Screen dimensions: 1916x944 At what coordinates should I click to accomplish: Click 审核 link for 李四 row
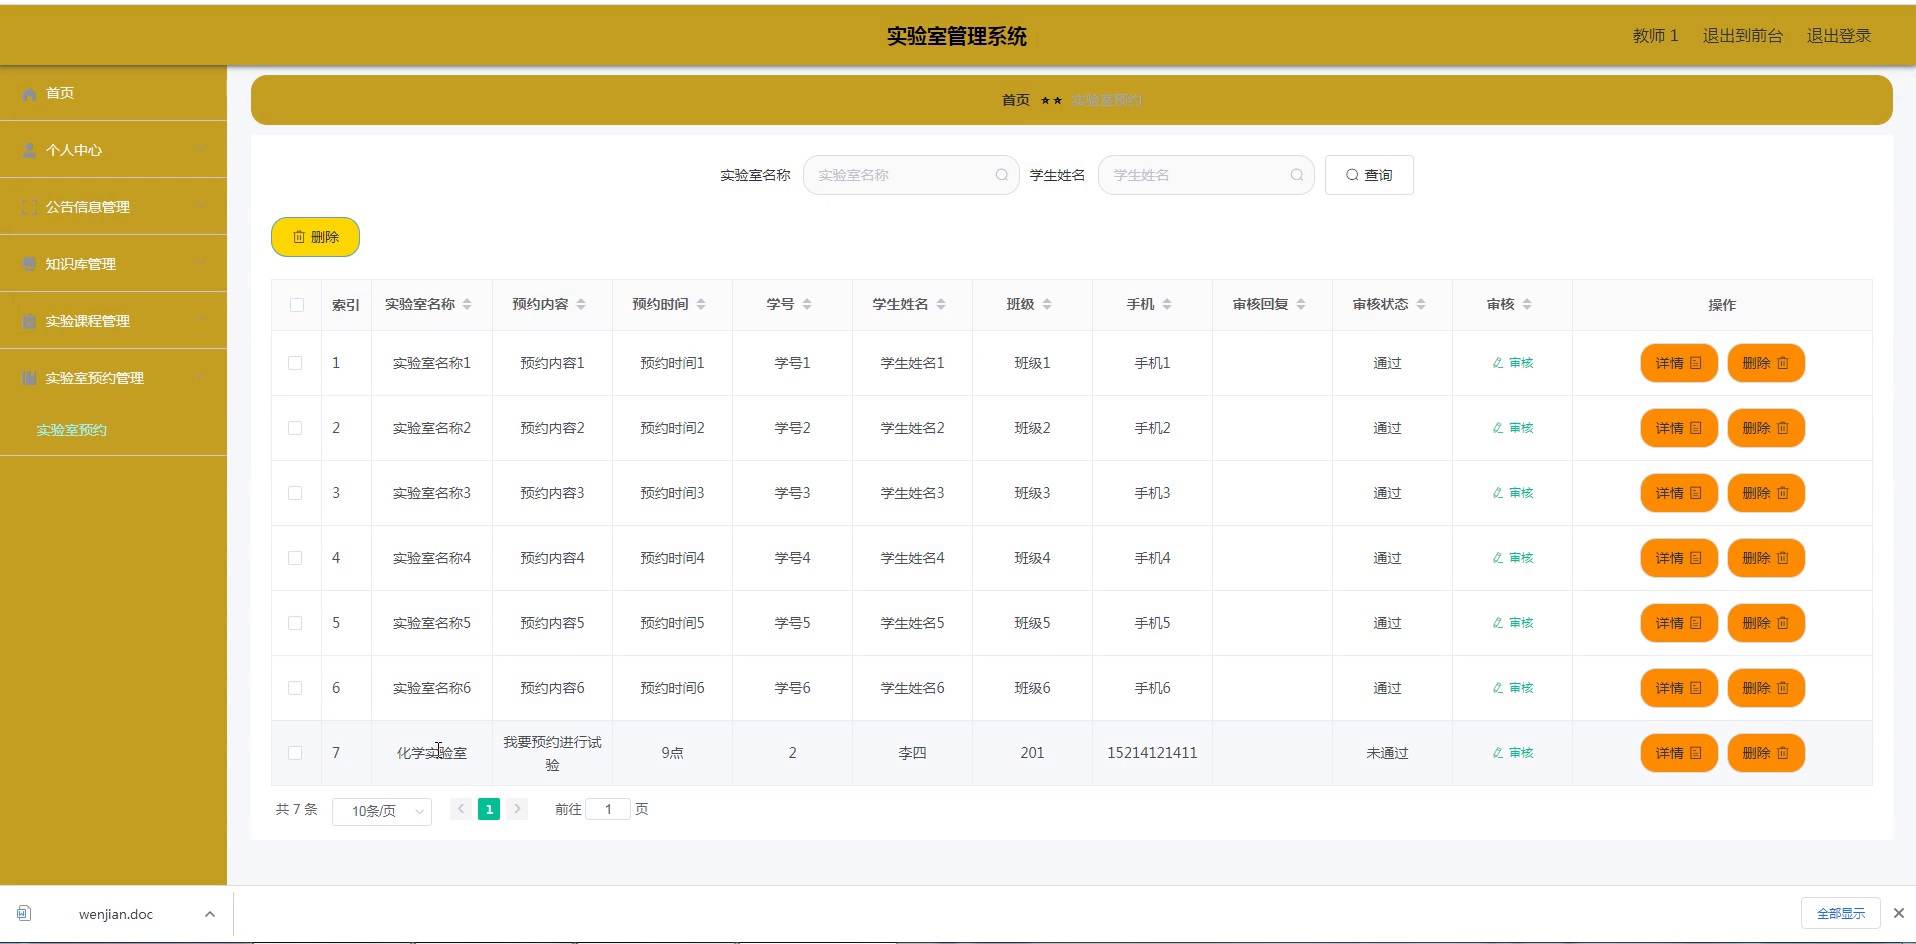[1513, 753]
